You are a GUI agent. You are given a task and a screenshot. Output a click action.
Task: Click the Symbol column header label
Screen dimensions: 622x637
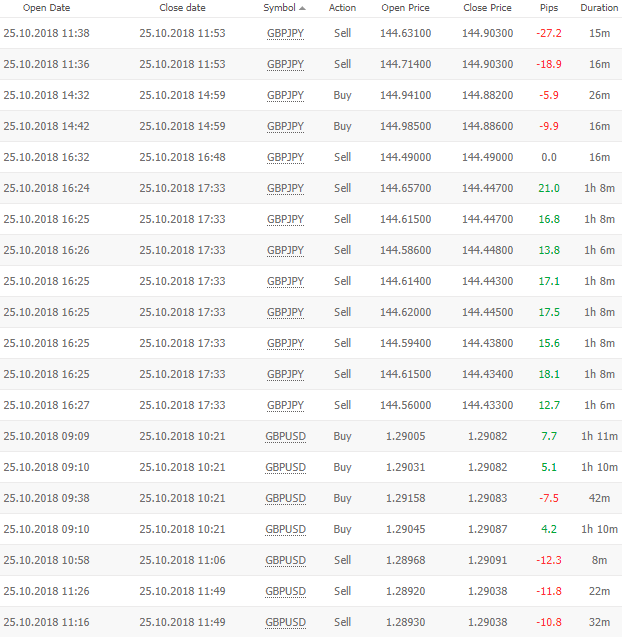click(279, 8)
